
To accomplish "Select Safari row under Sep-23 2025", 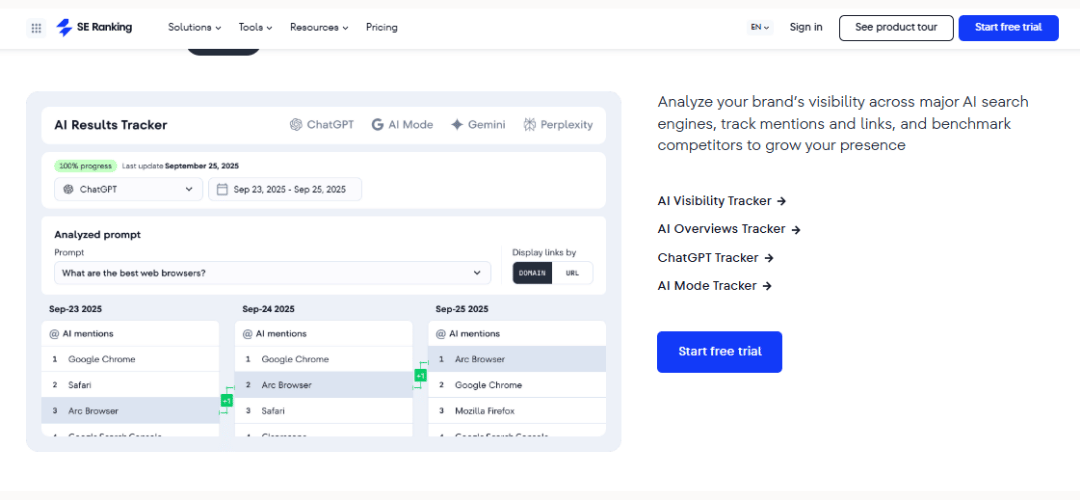I will tap(130, 385).
